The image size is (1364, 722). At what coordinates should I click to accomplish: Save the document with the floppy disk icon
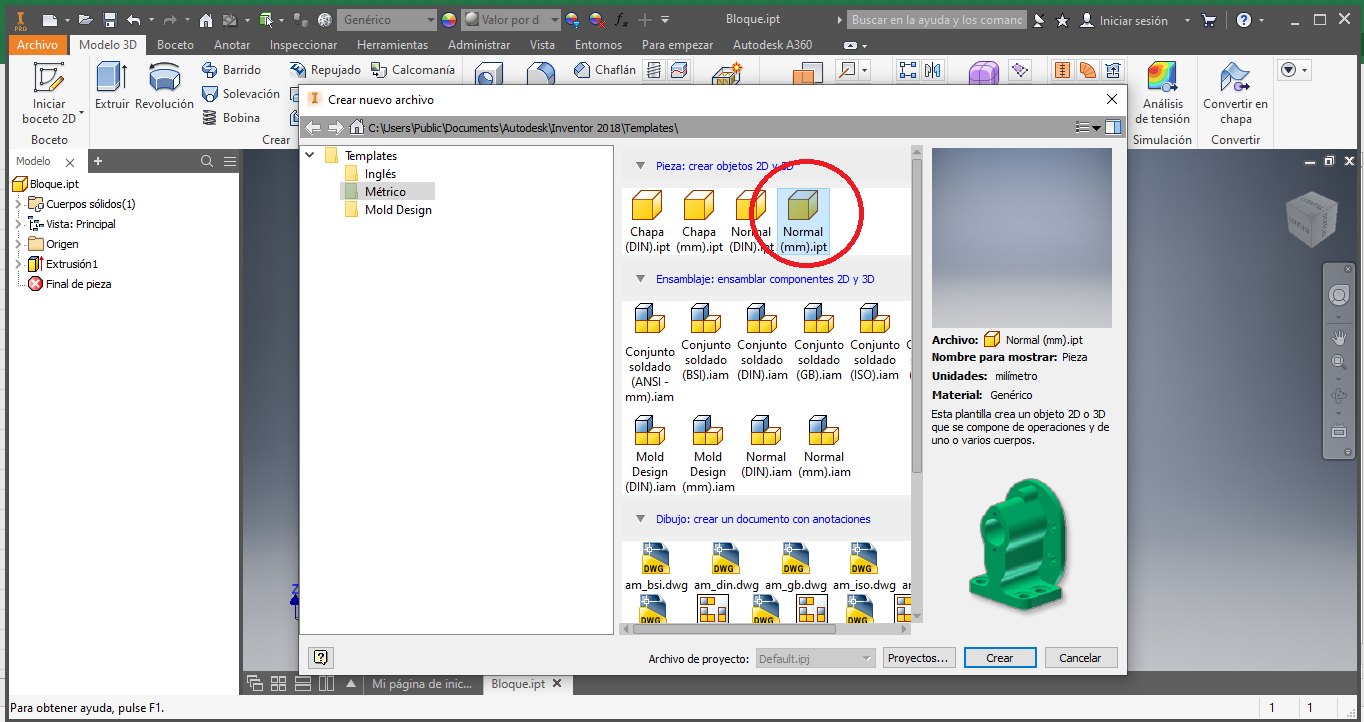pyautogui.click(x=109, y=20)
